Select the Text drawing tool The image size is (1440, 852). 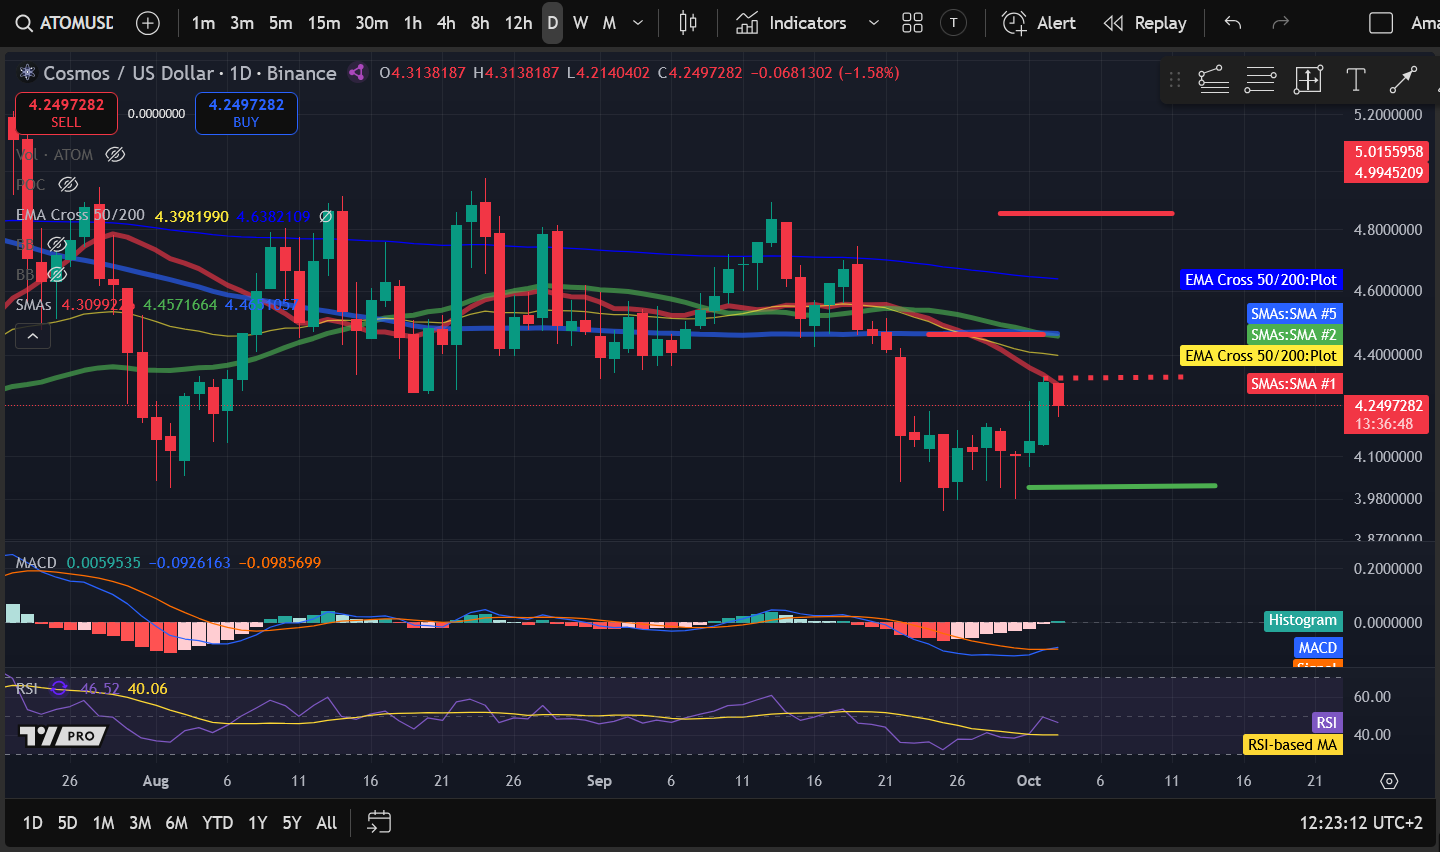[1356, 79]
